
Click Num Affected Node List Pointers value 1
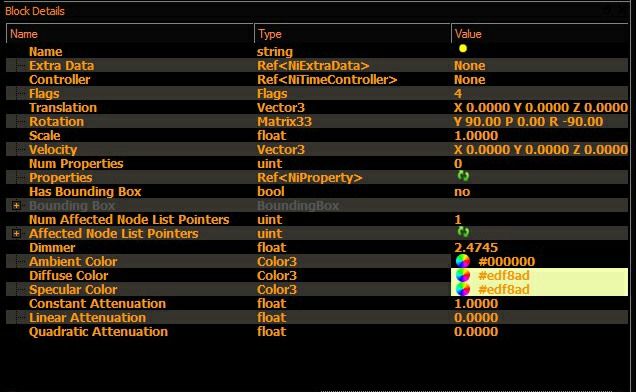pos(458,220)
